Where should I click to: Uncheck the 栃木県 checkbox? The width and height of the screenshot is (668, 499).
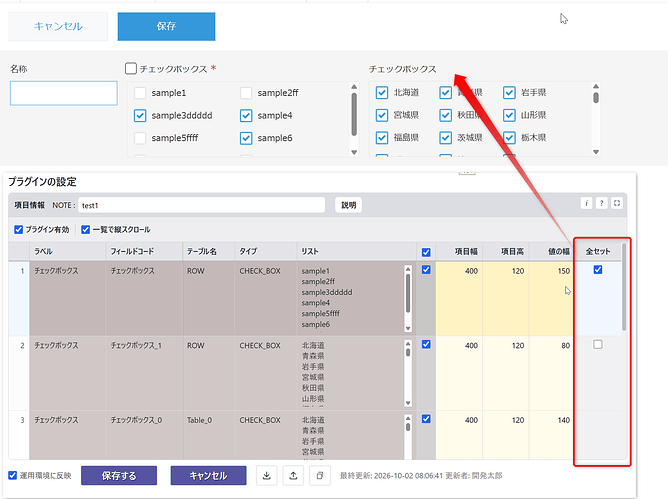[x=509, y=138]
